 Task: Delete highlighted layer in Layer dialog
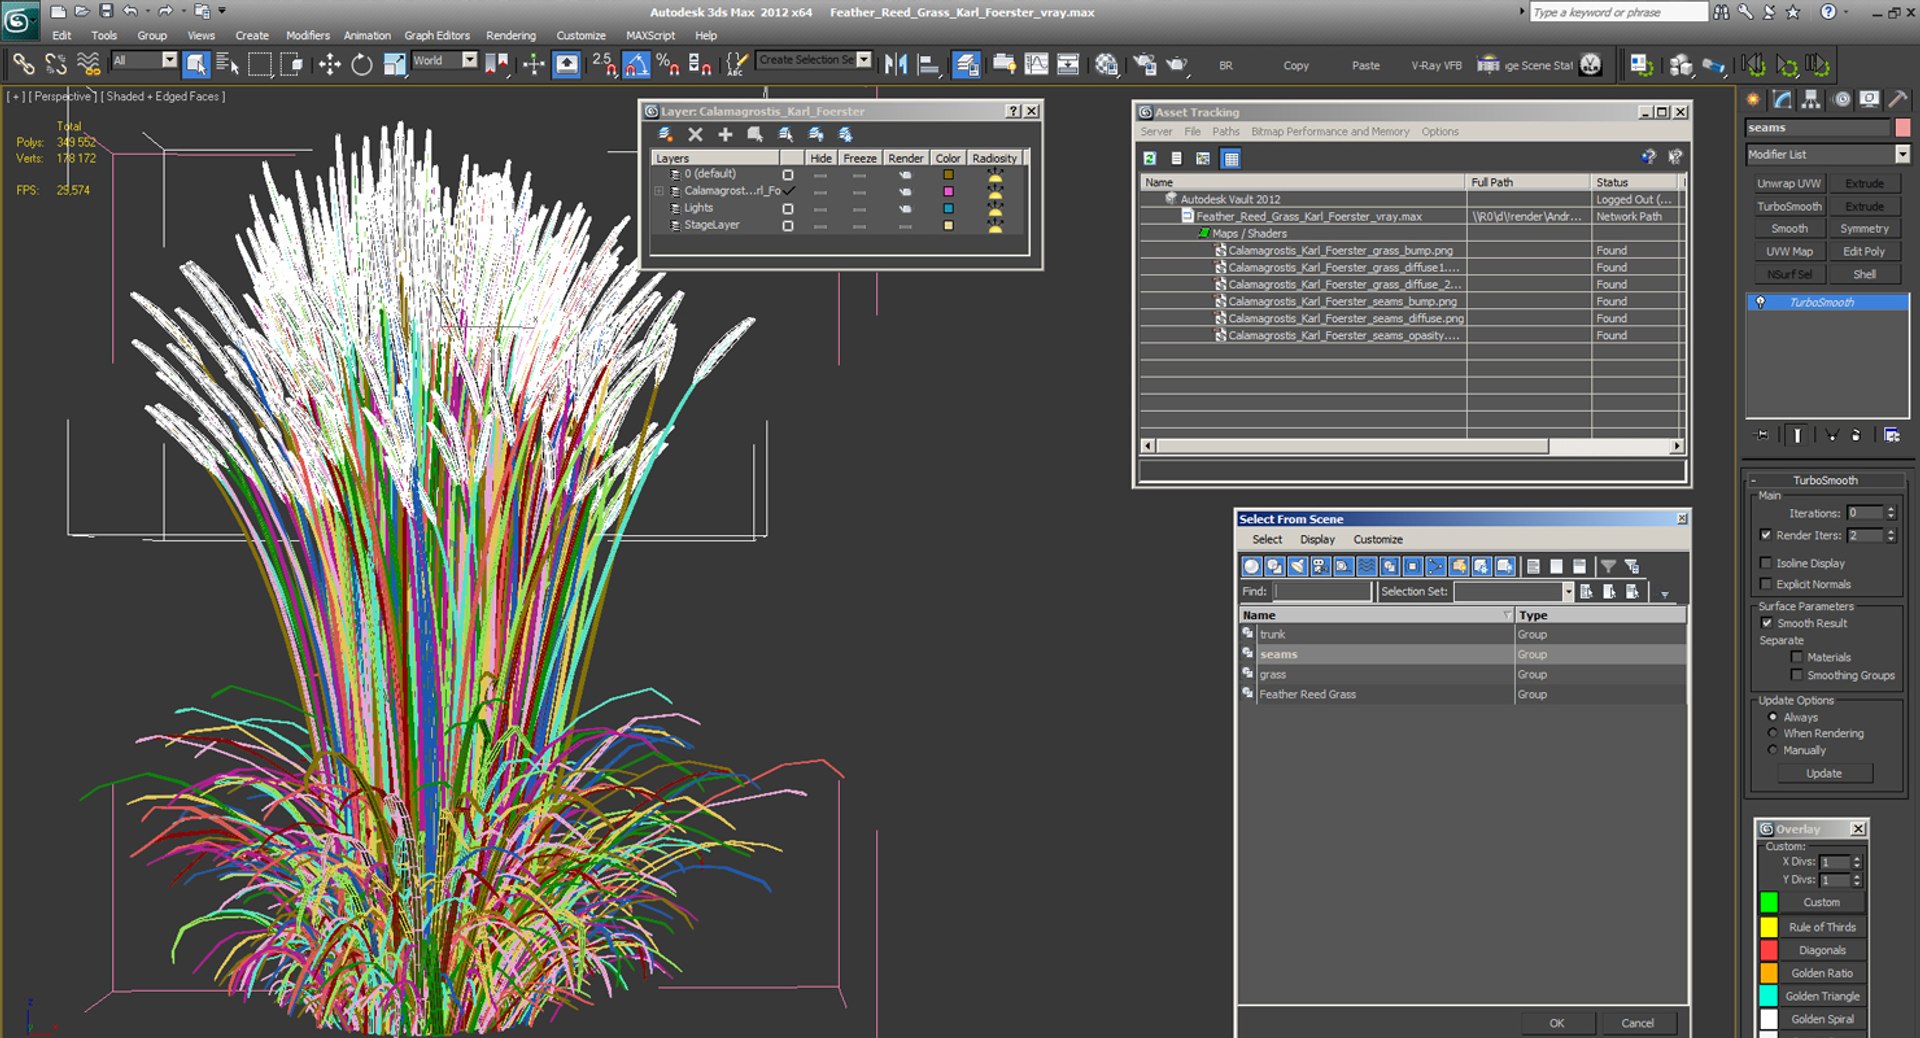point(695,134)
